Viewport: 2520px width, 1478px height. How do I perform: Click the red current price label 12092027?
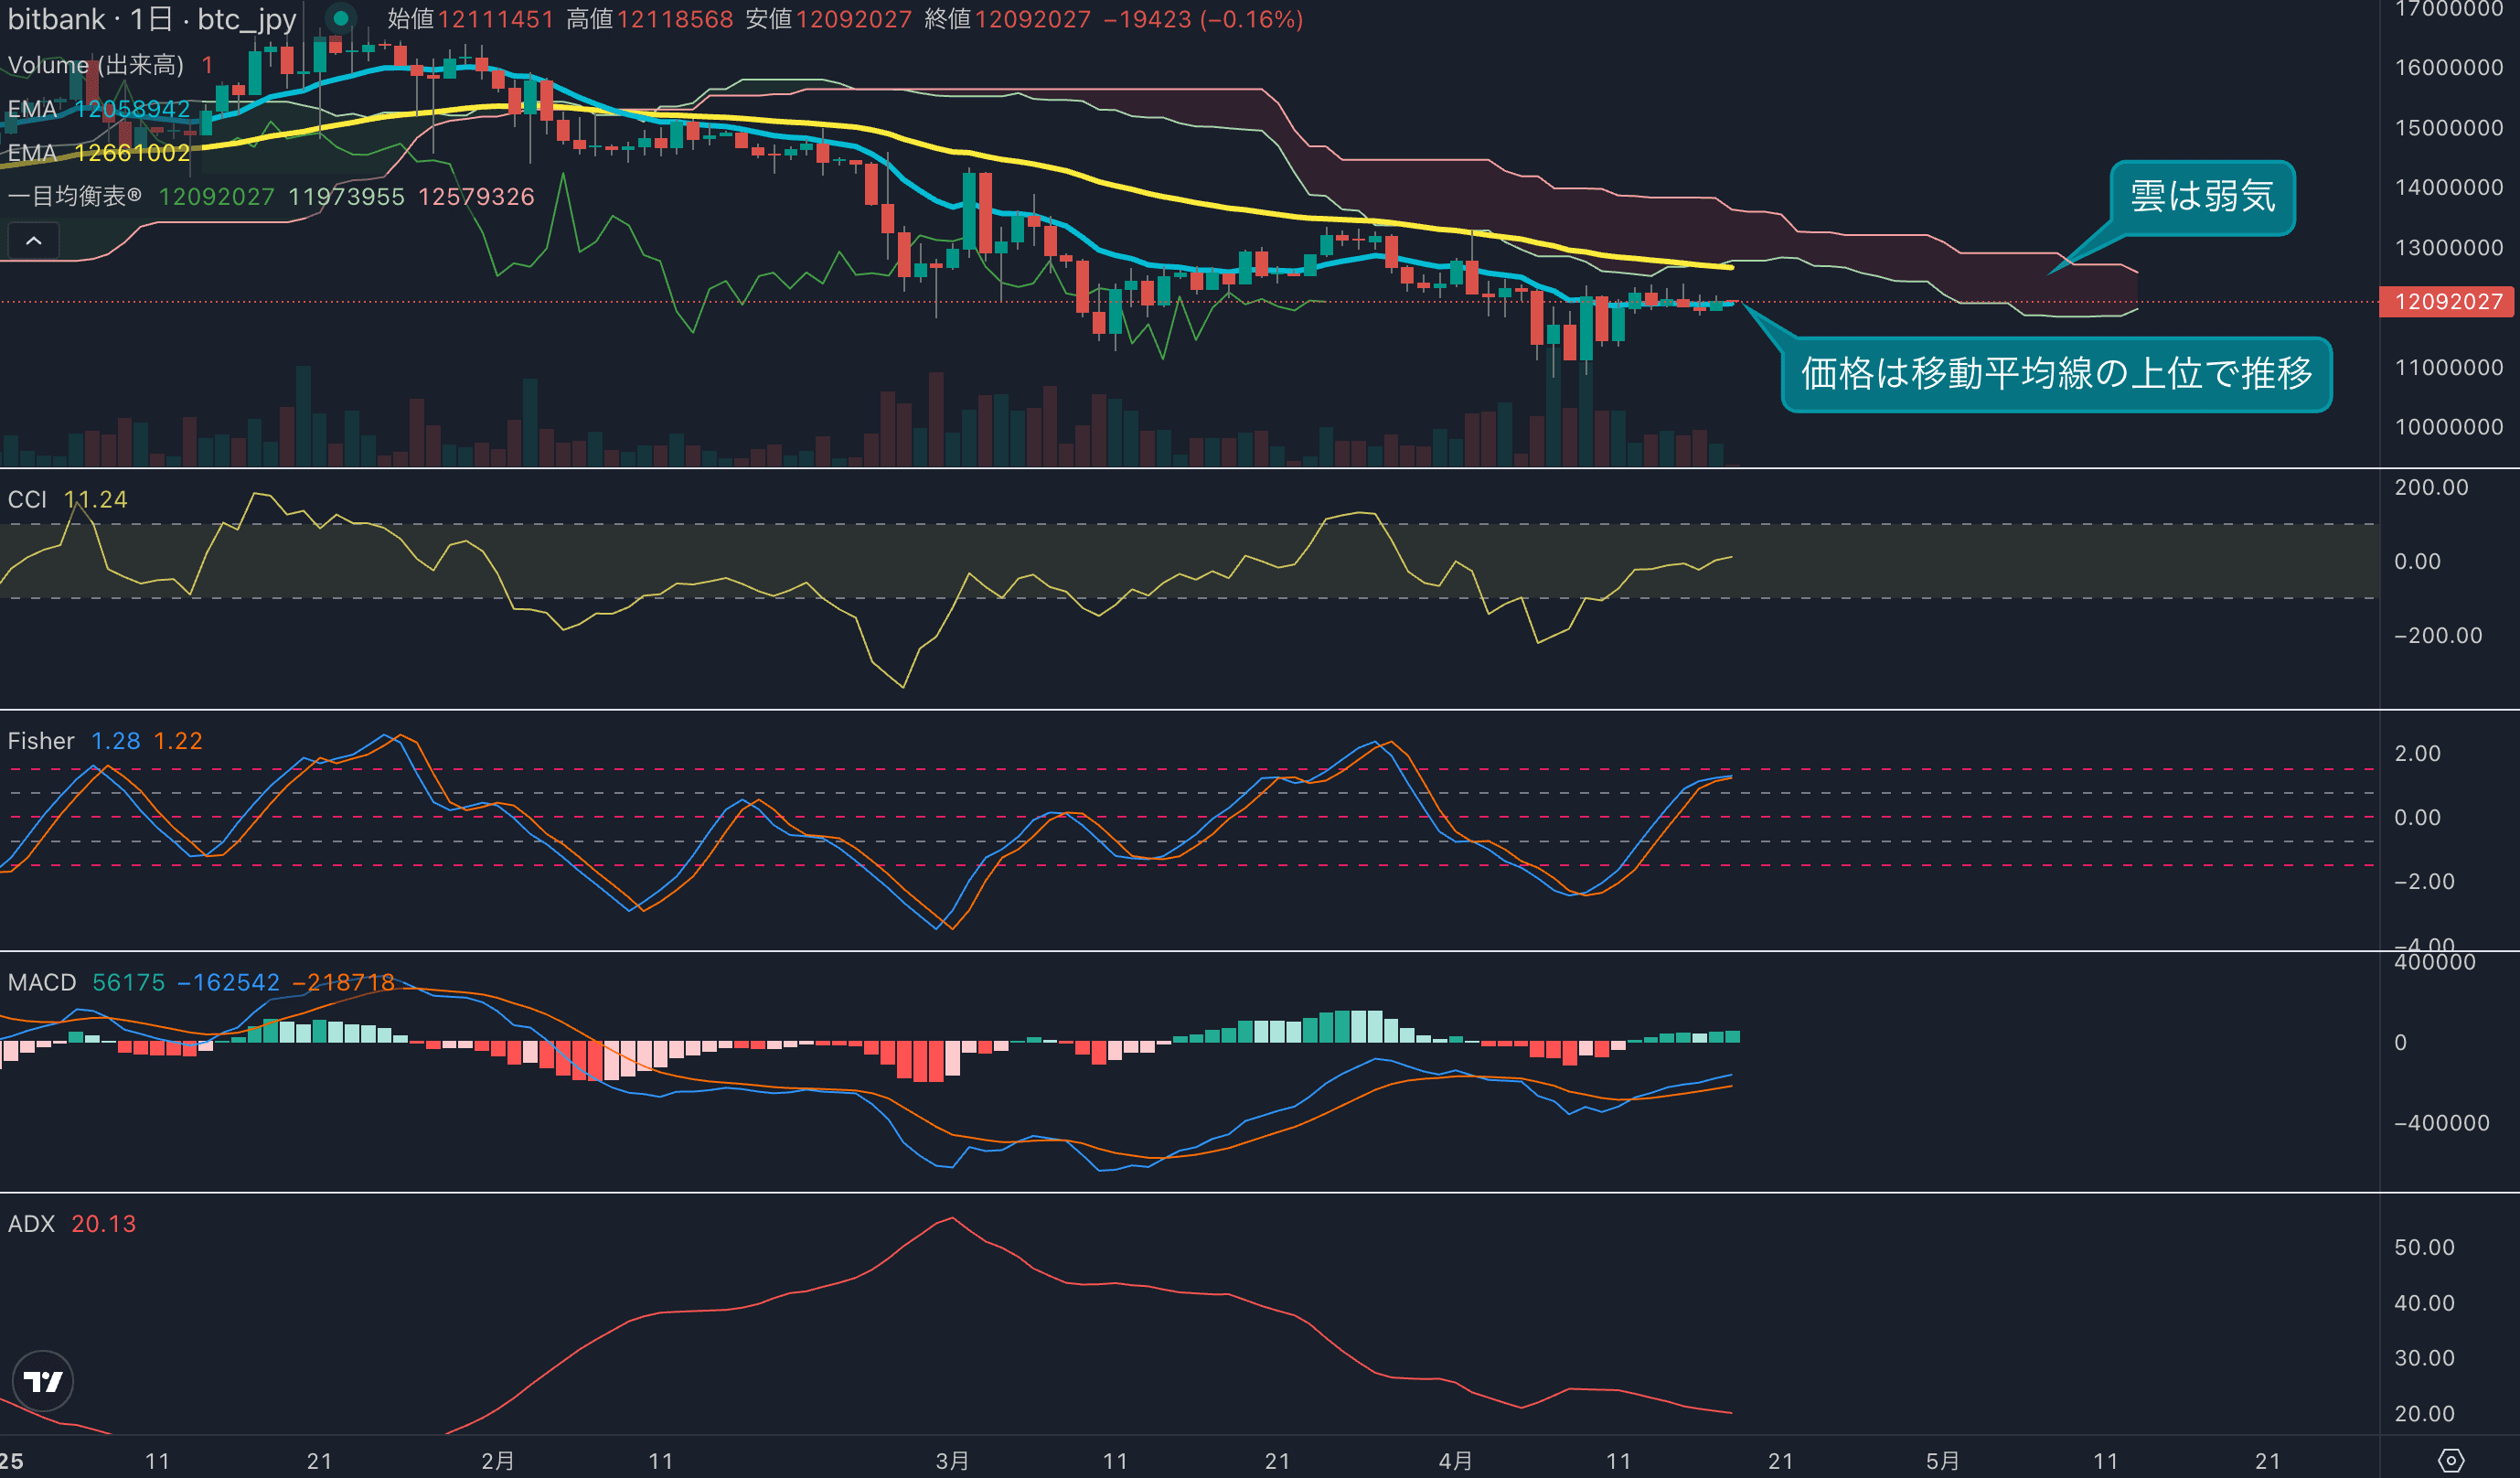pos(2447,302)
